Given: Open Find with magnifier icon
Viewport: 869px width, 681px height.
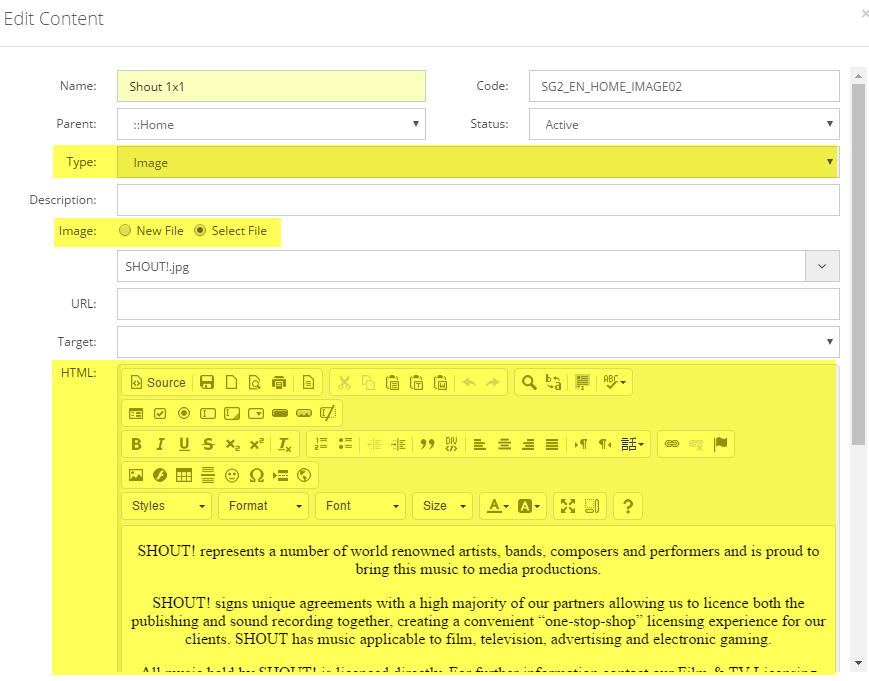Looking at the screenshot, I should coord(529,382).
